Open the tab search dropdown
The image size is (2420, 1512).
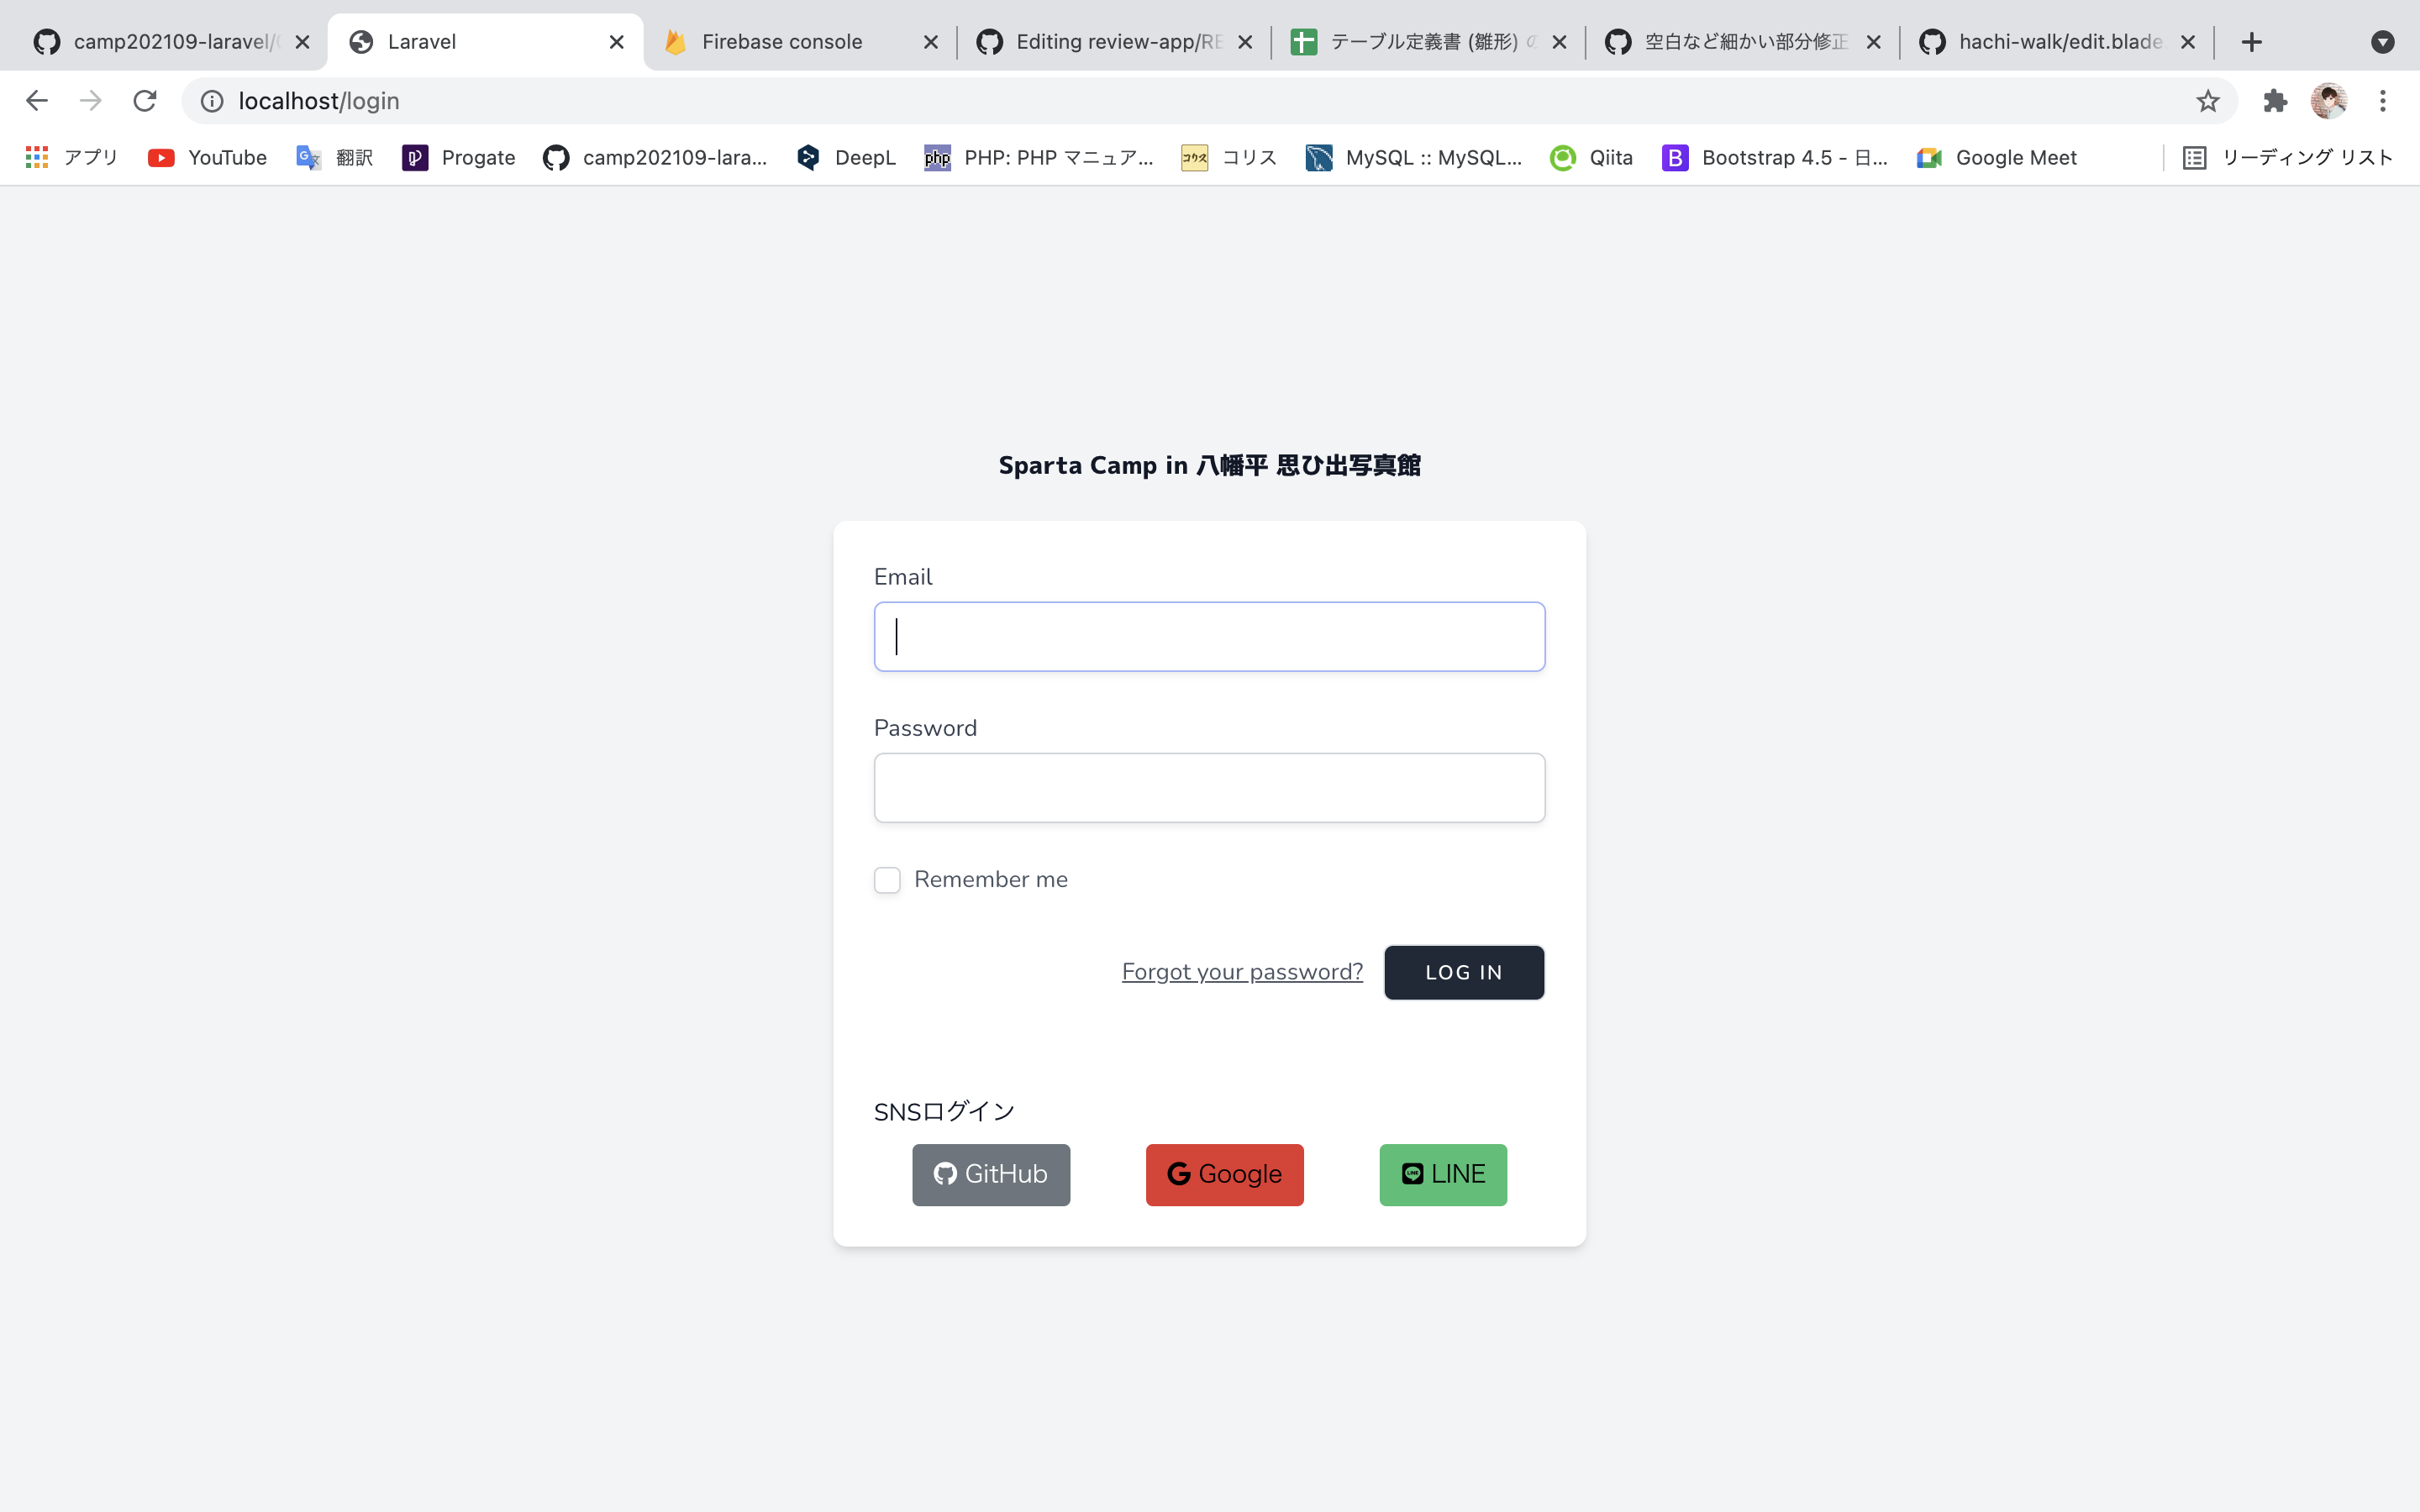click(2383, 41)
